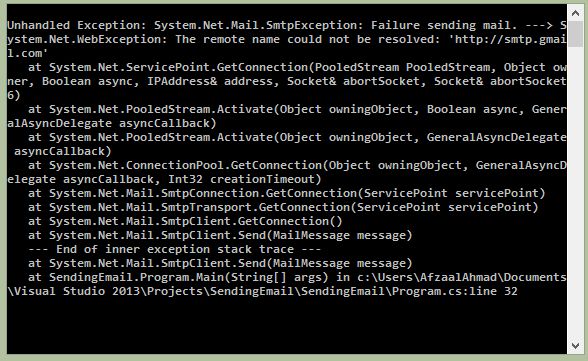Click the 'Failure sending mail.' message
Image resolution: width=588 pixels, height=361 pixels.
click(x=444, y=25)
